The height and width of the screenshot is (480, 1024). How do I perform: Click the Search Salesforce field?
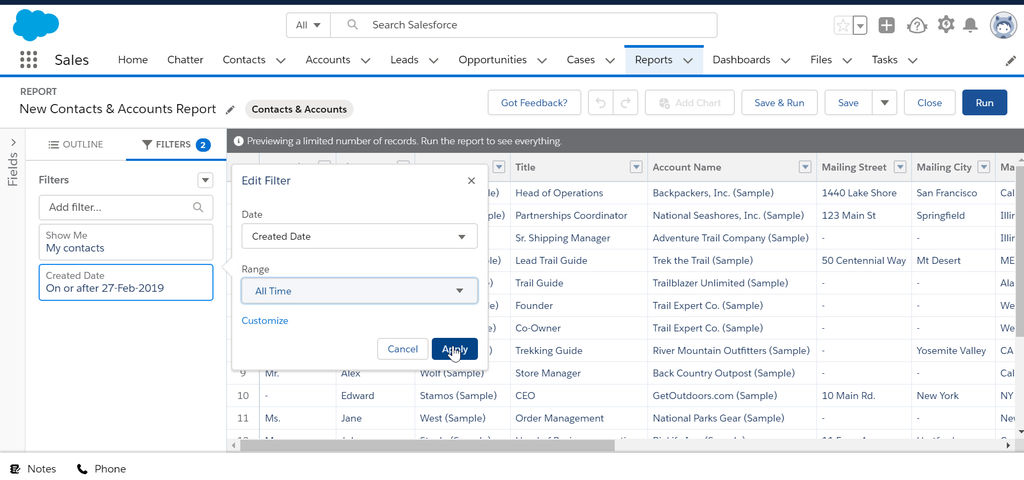(524, 25)
